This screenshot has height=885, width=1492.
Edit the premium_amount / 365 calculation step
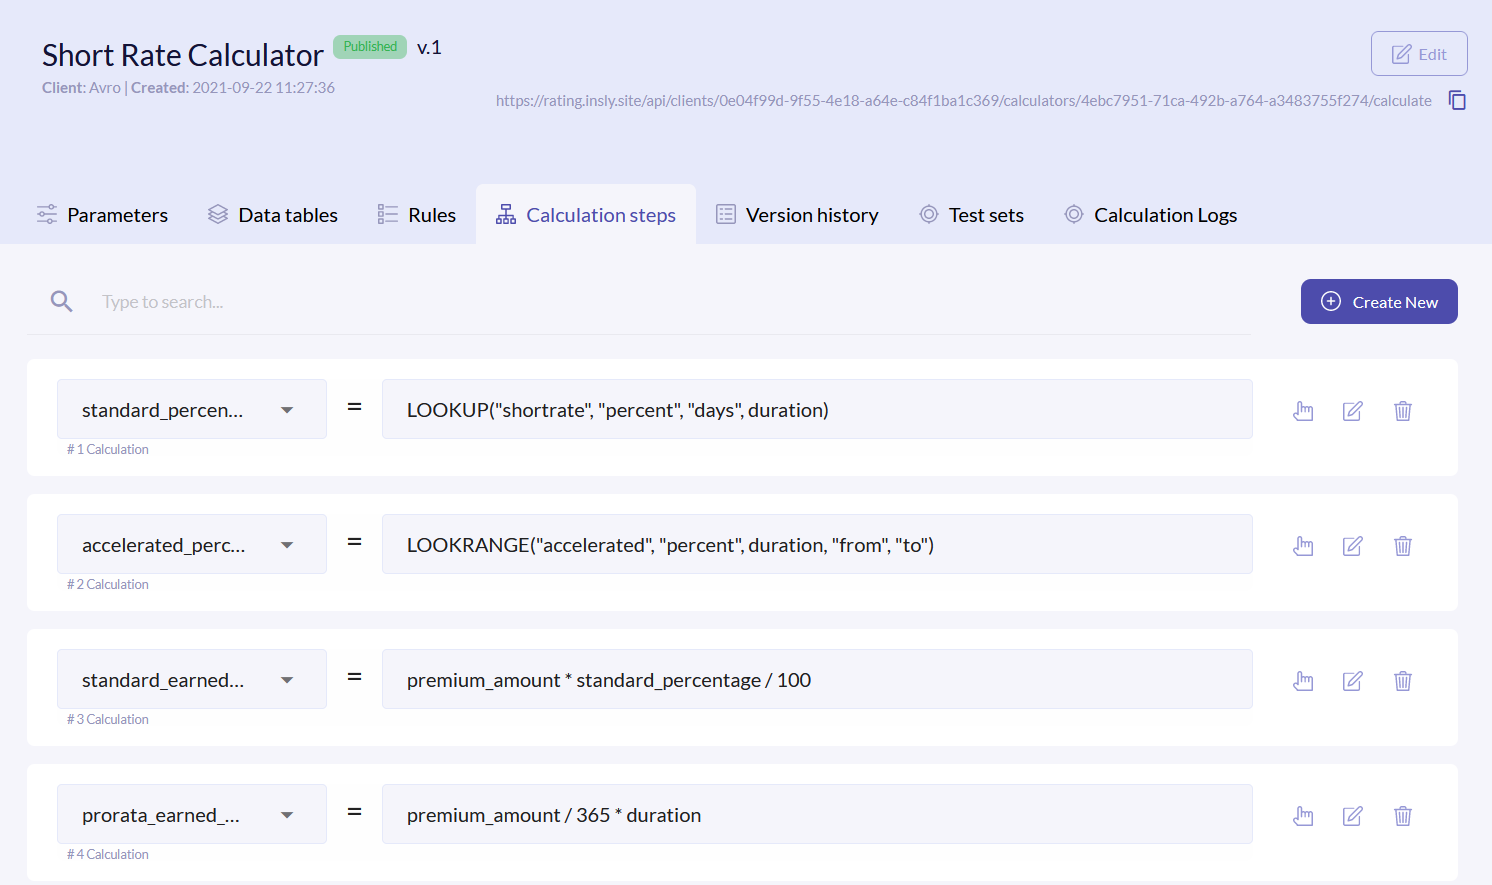coord(1352,816)
